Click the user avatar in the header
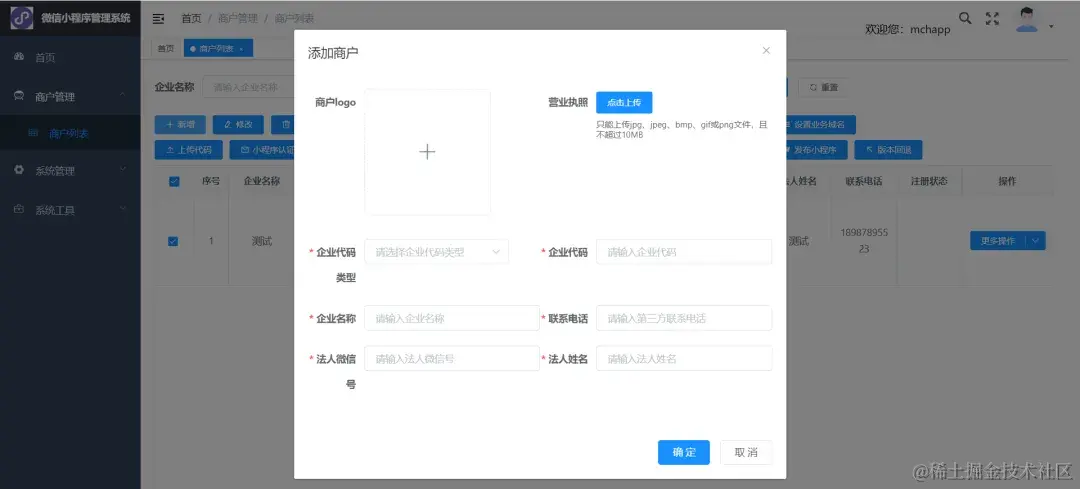 (x=1027, y=19)
